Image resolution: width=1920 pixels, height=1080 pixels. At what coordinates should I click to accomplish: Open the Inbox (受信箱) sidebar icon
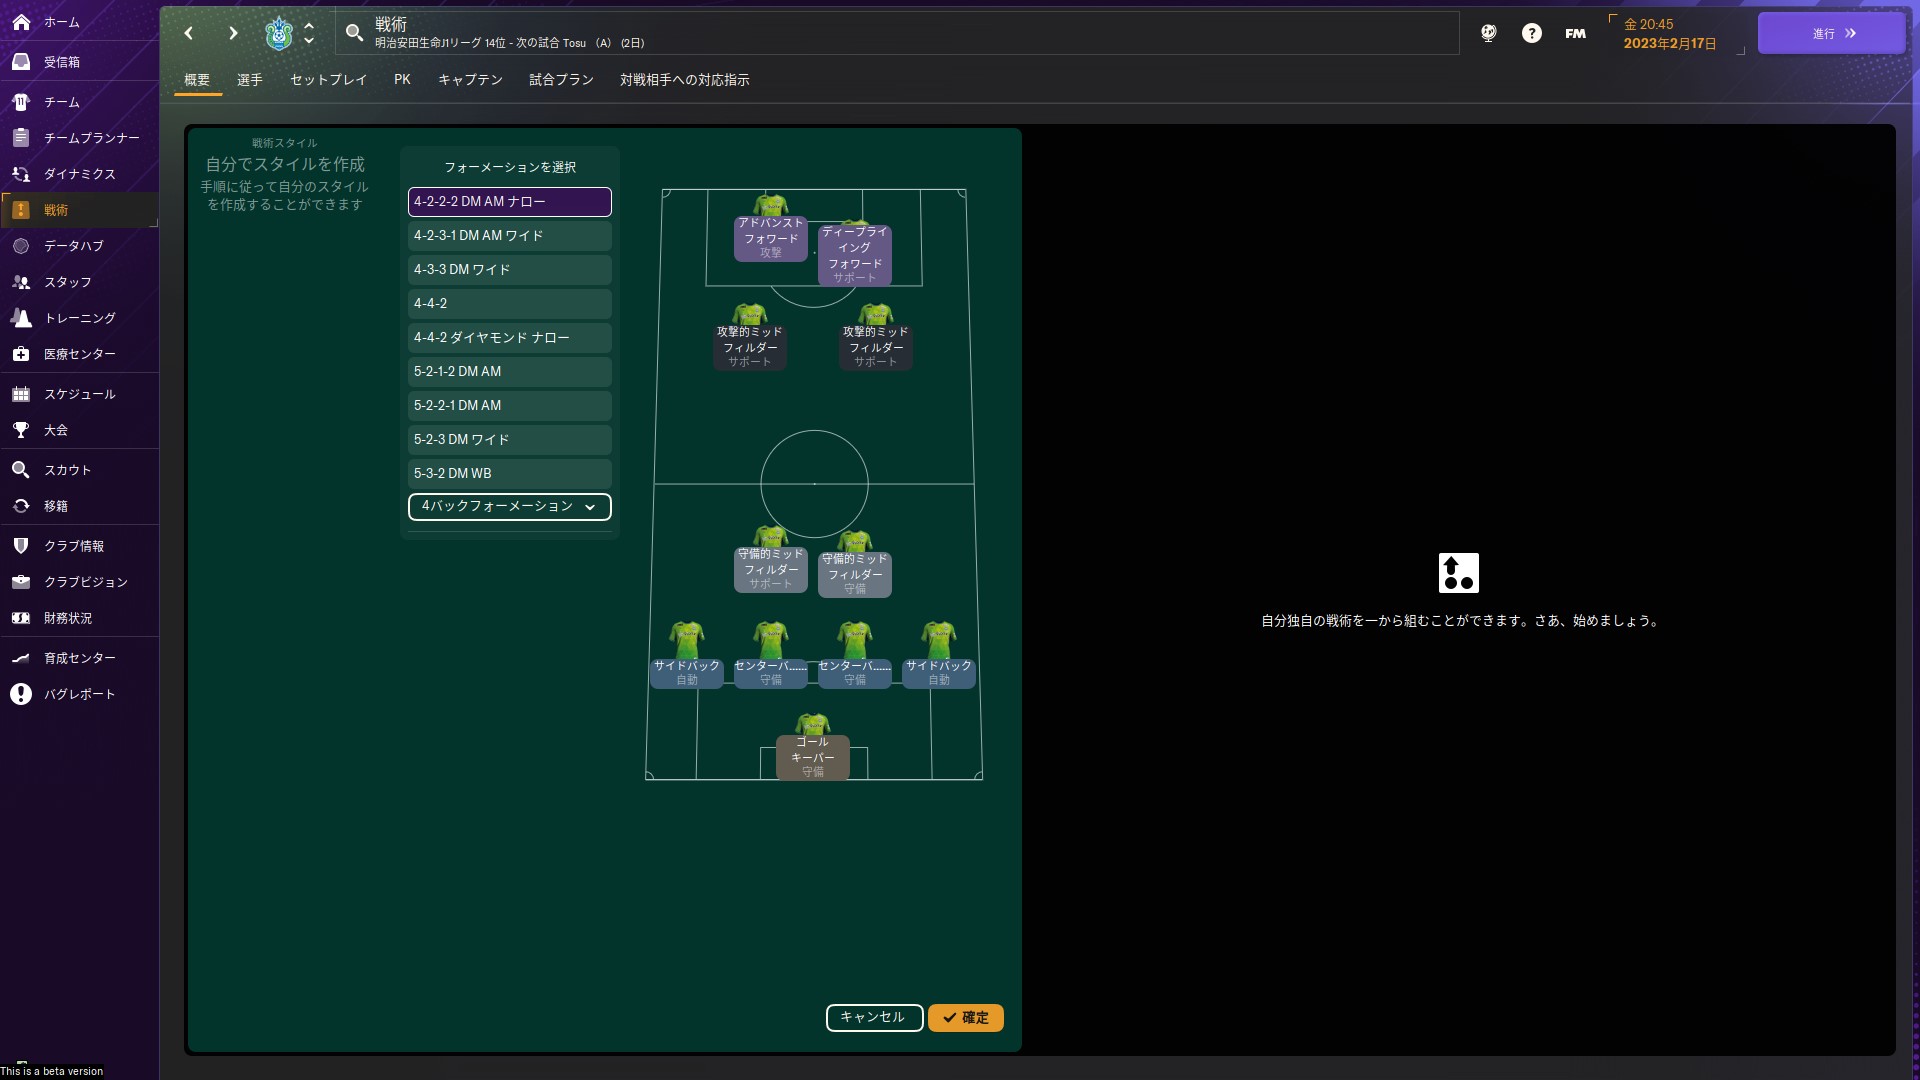click(x=21, y=62)
